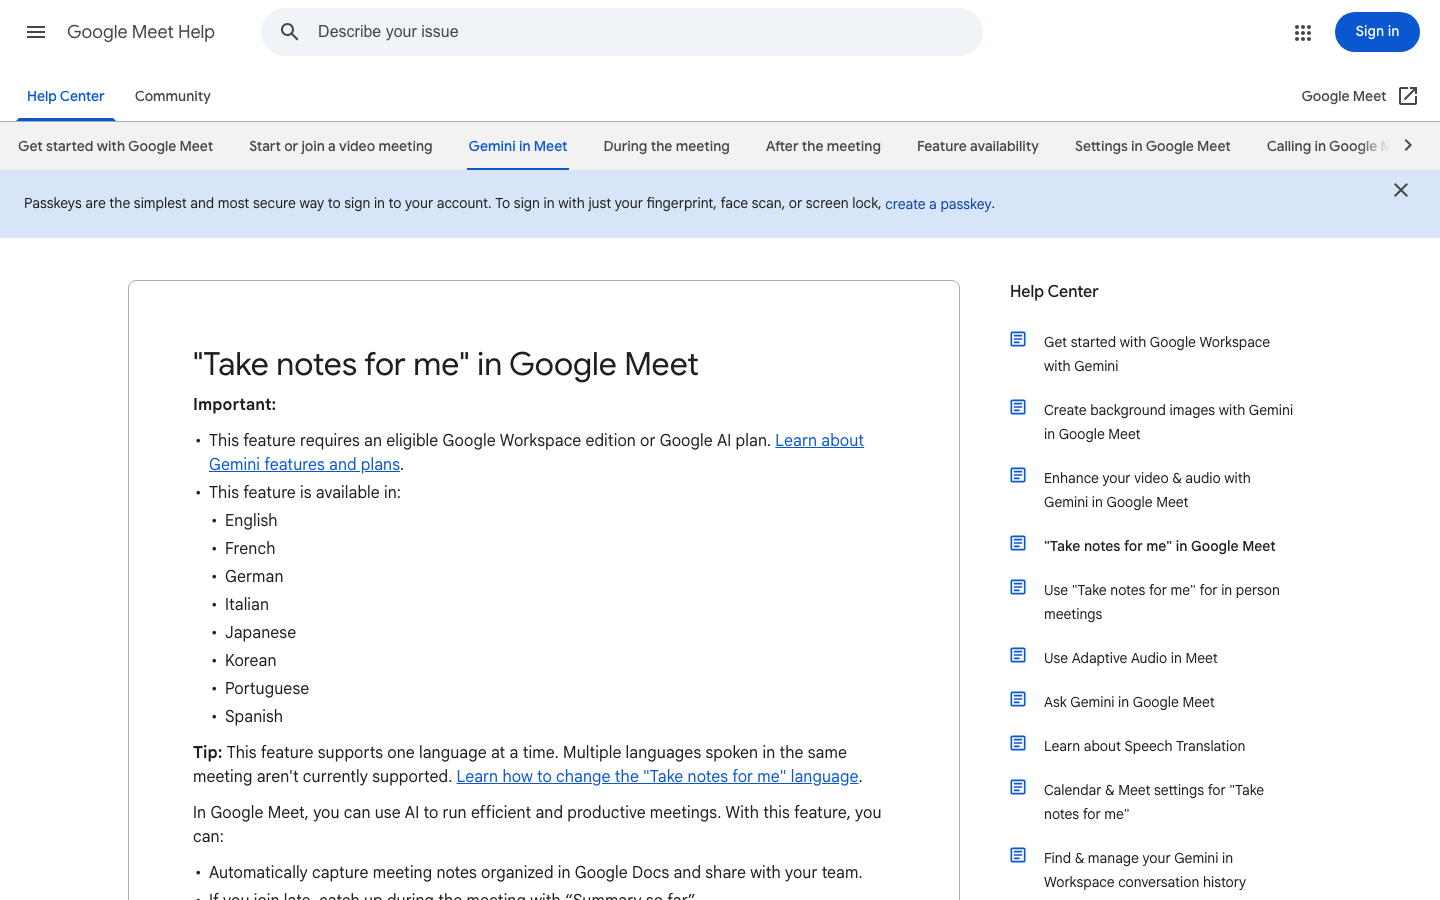Focus the Describe your issue search field
Viewport: 1440px width, 900px height.
tap(622, 32)
